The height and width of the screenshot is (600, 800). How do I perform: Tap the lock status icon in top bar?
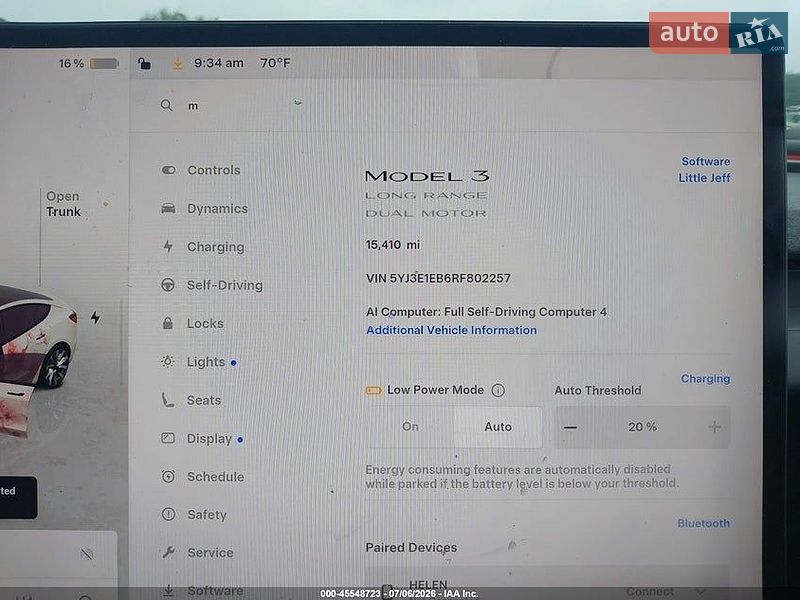click(x=144, y=63)
